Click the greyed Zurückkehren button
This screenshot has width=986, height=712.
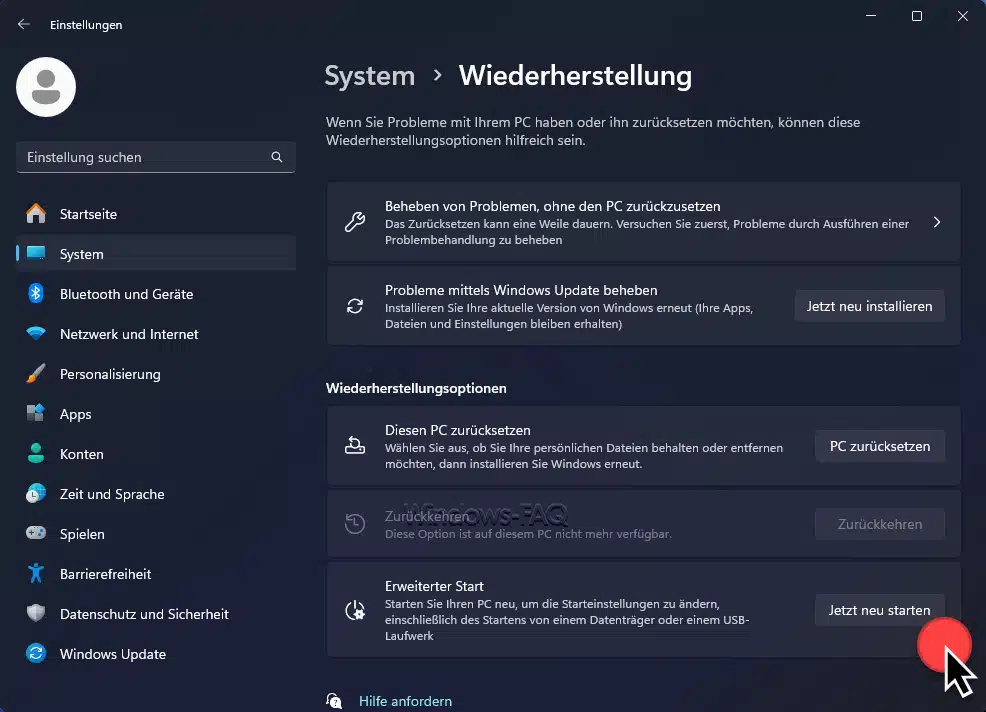click(880, 524)
